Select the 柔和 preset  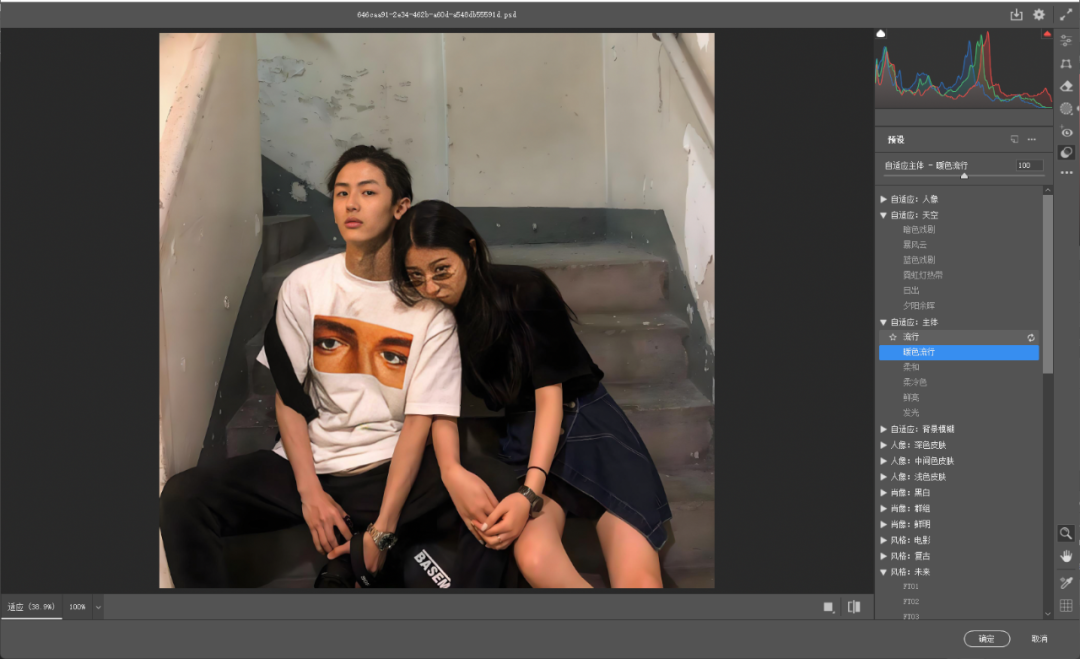tap(911, 367)
